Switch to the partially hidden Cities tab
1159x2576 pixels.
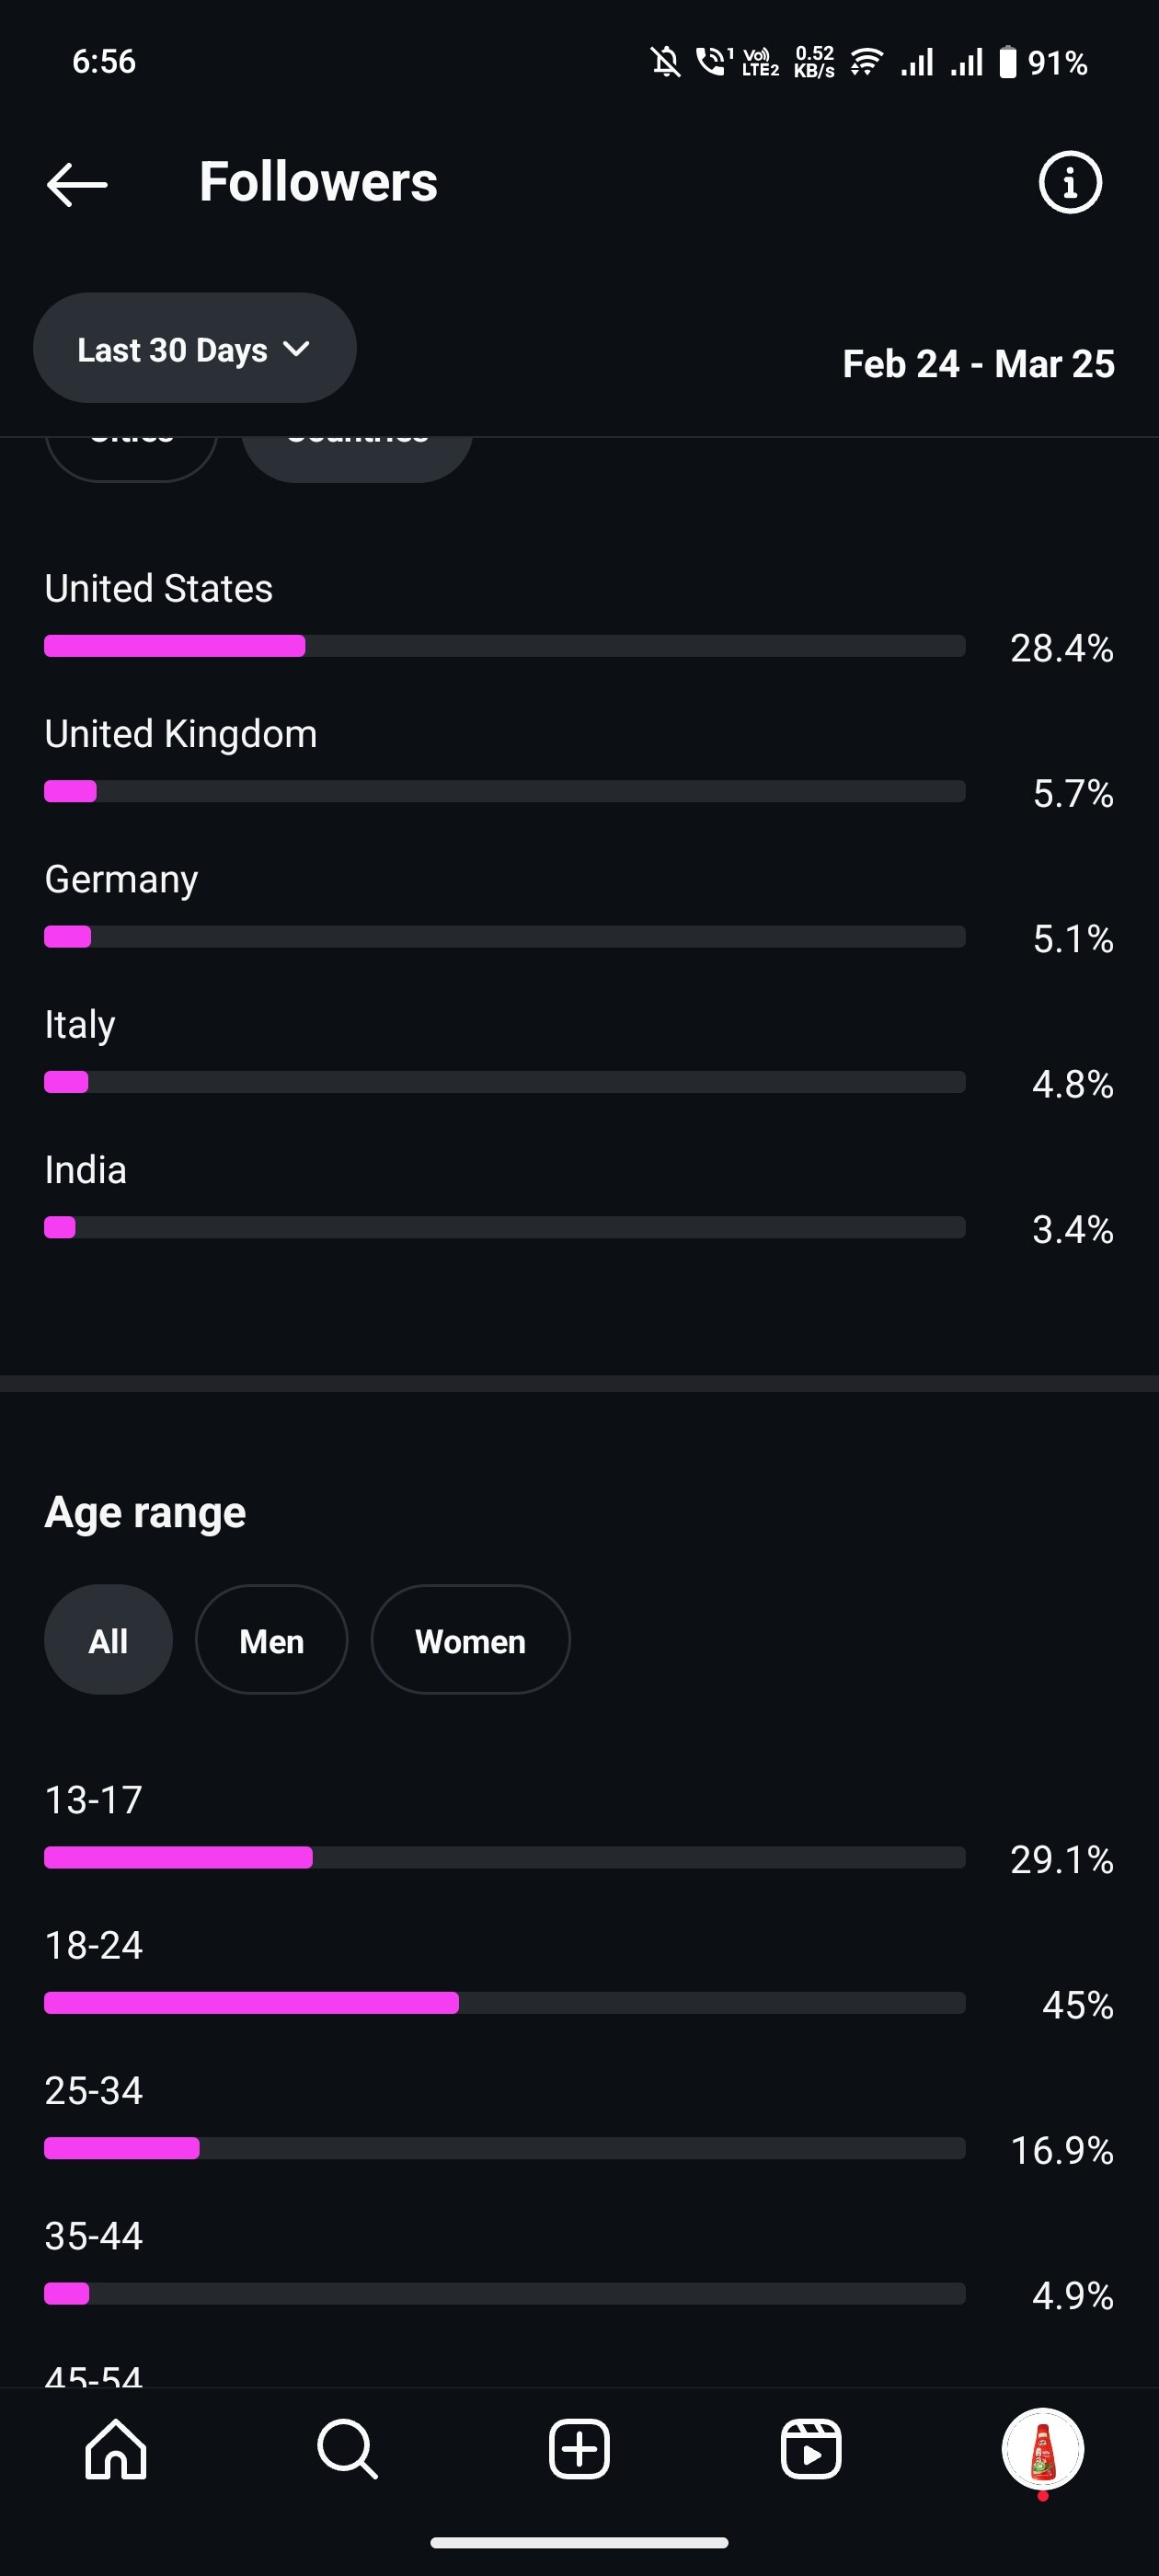point(131,460)
